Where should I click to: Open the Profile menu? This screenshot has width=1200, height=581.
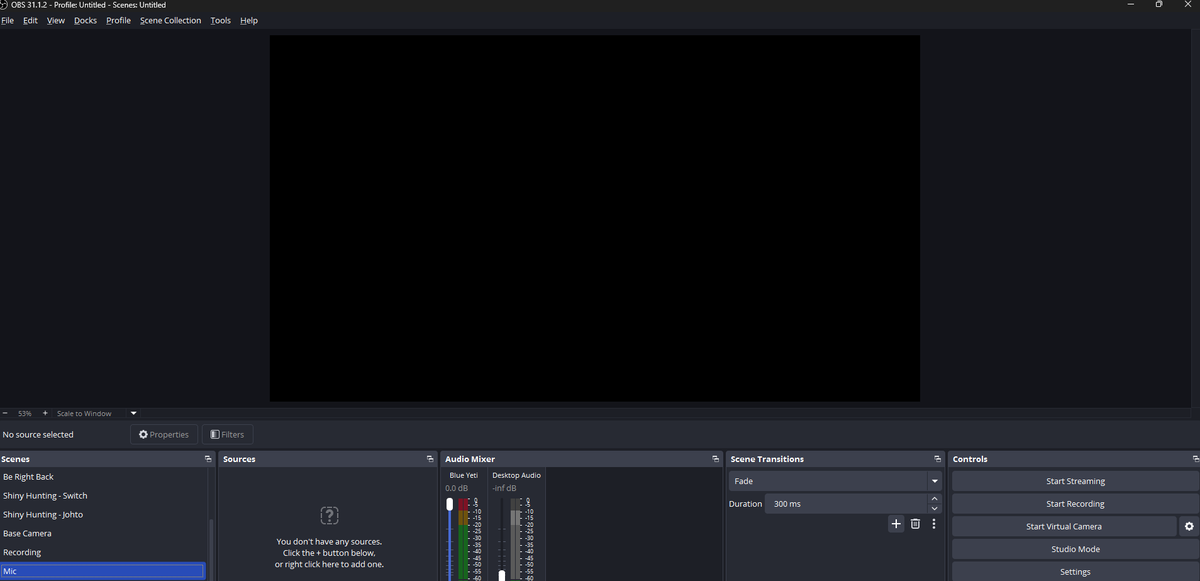click(118, 20)
